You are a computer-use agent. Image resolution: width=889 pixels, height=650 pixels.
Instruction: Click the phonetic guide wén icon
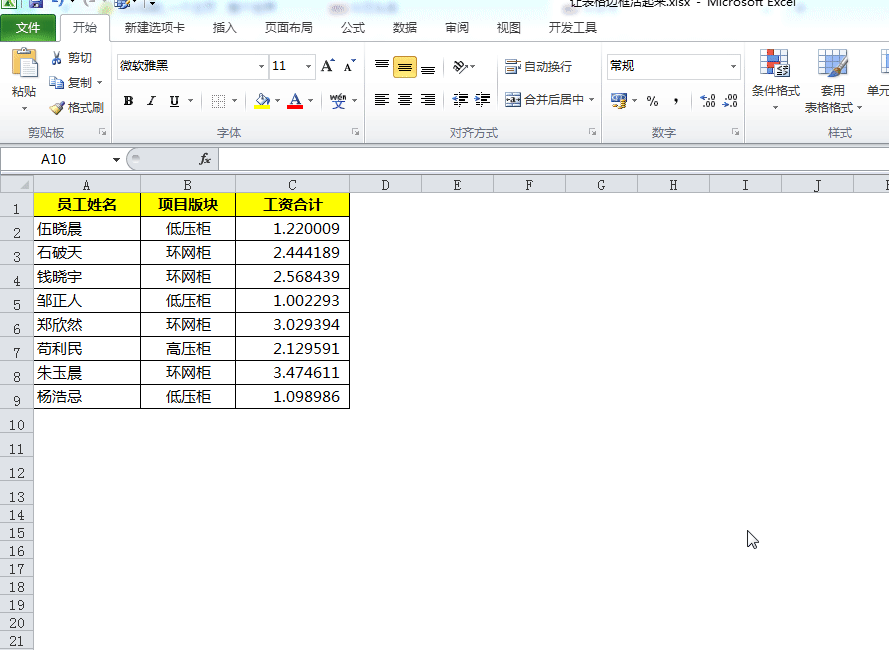tap(338, 101)
